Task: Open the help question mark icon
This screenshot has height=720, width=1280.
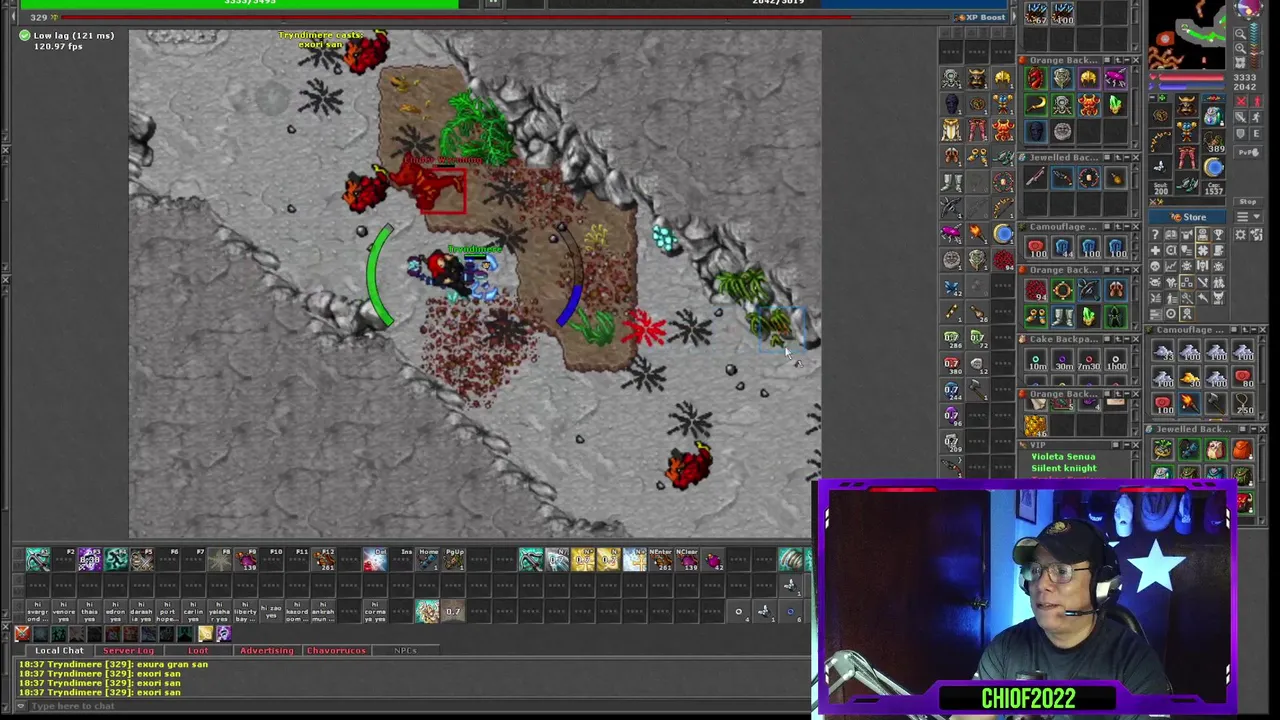Action: click(1155, 235)
